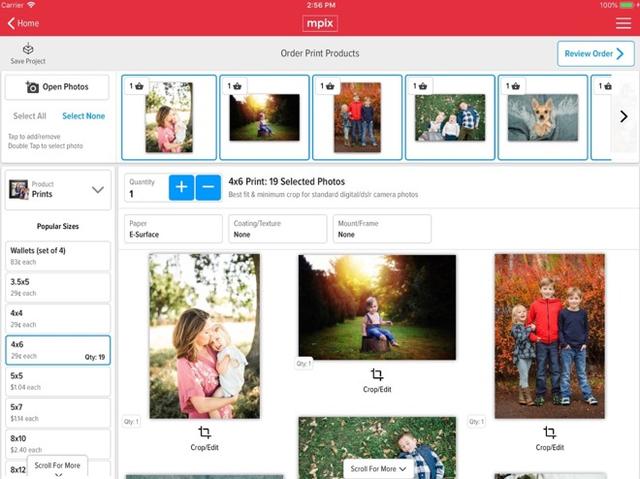Select All photos
This screenshot has width=640, height=479.
(x=30, y=116)
